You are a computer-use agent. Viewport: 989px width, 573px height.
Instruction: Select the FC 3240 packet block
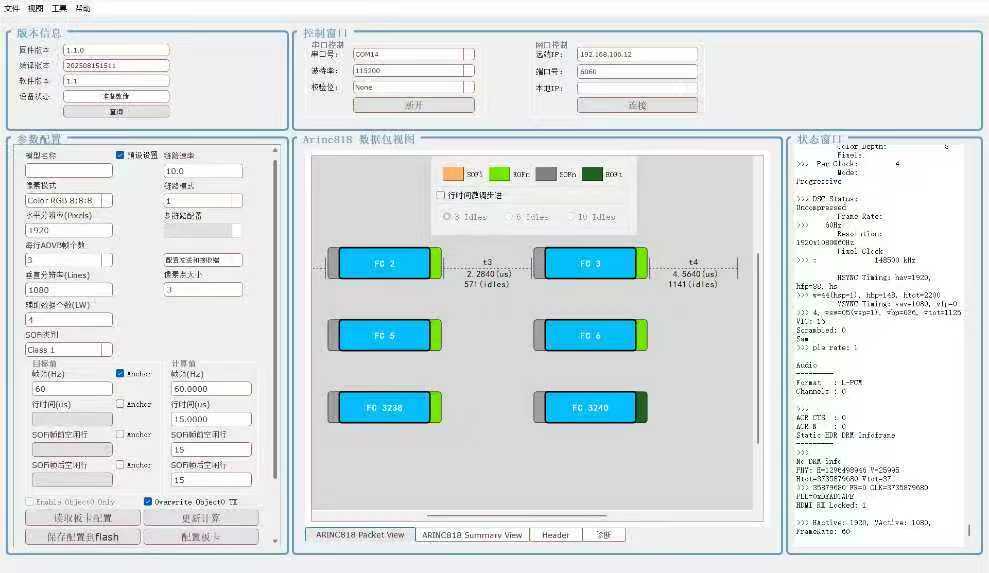click(x=590, y=408)
